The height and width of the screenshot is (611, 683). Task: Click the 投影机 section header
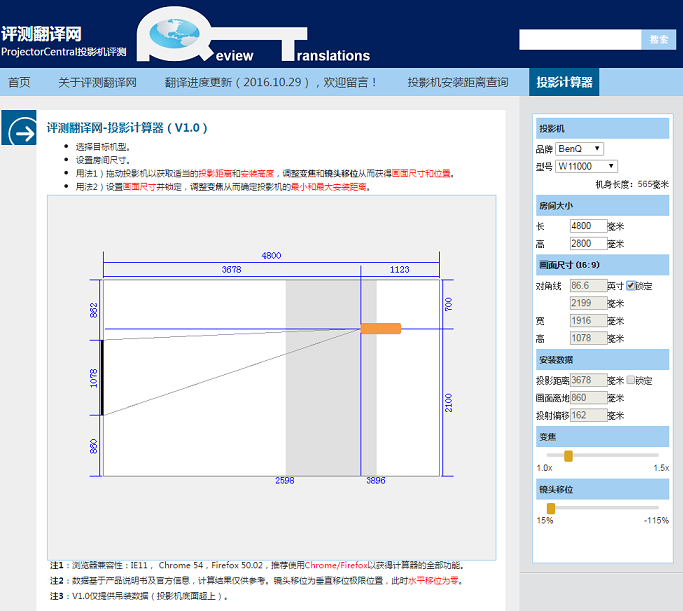(x=602, y=128)
